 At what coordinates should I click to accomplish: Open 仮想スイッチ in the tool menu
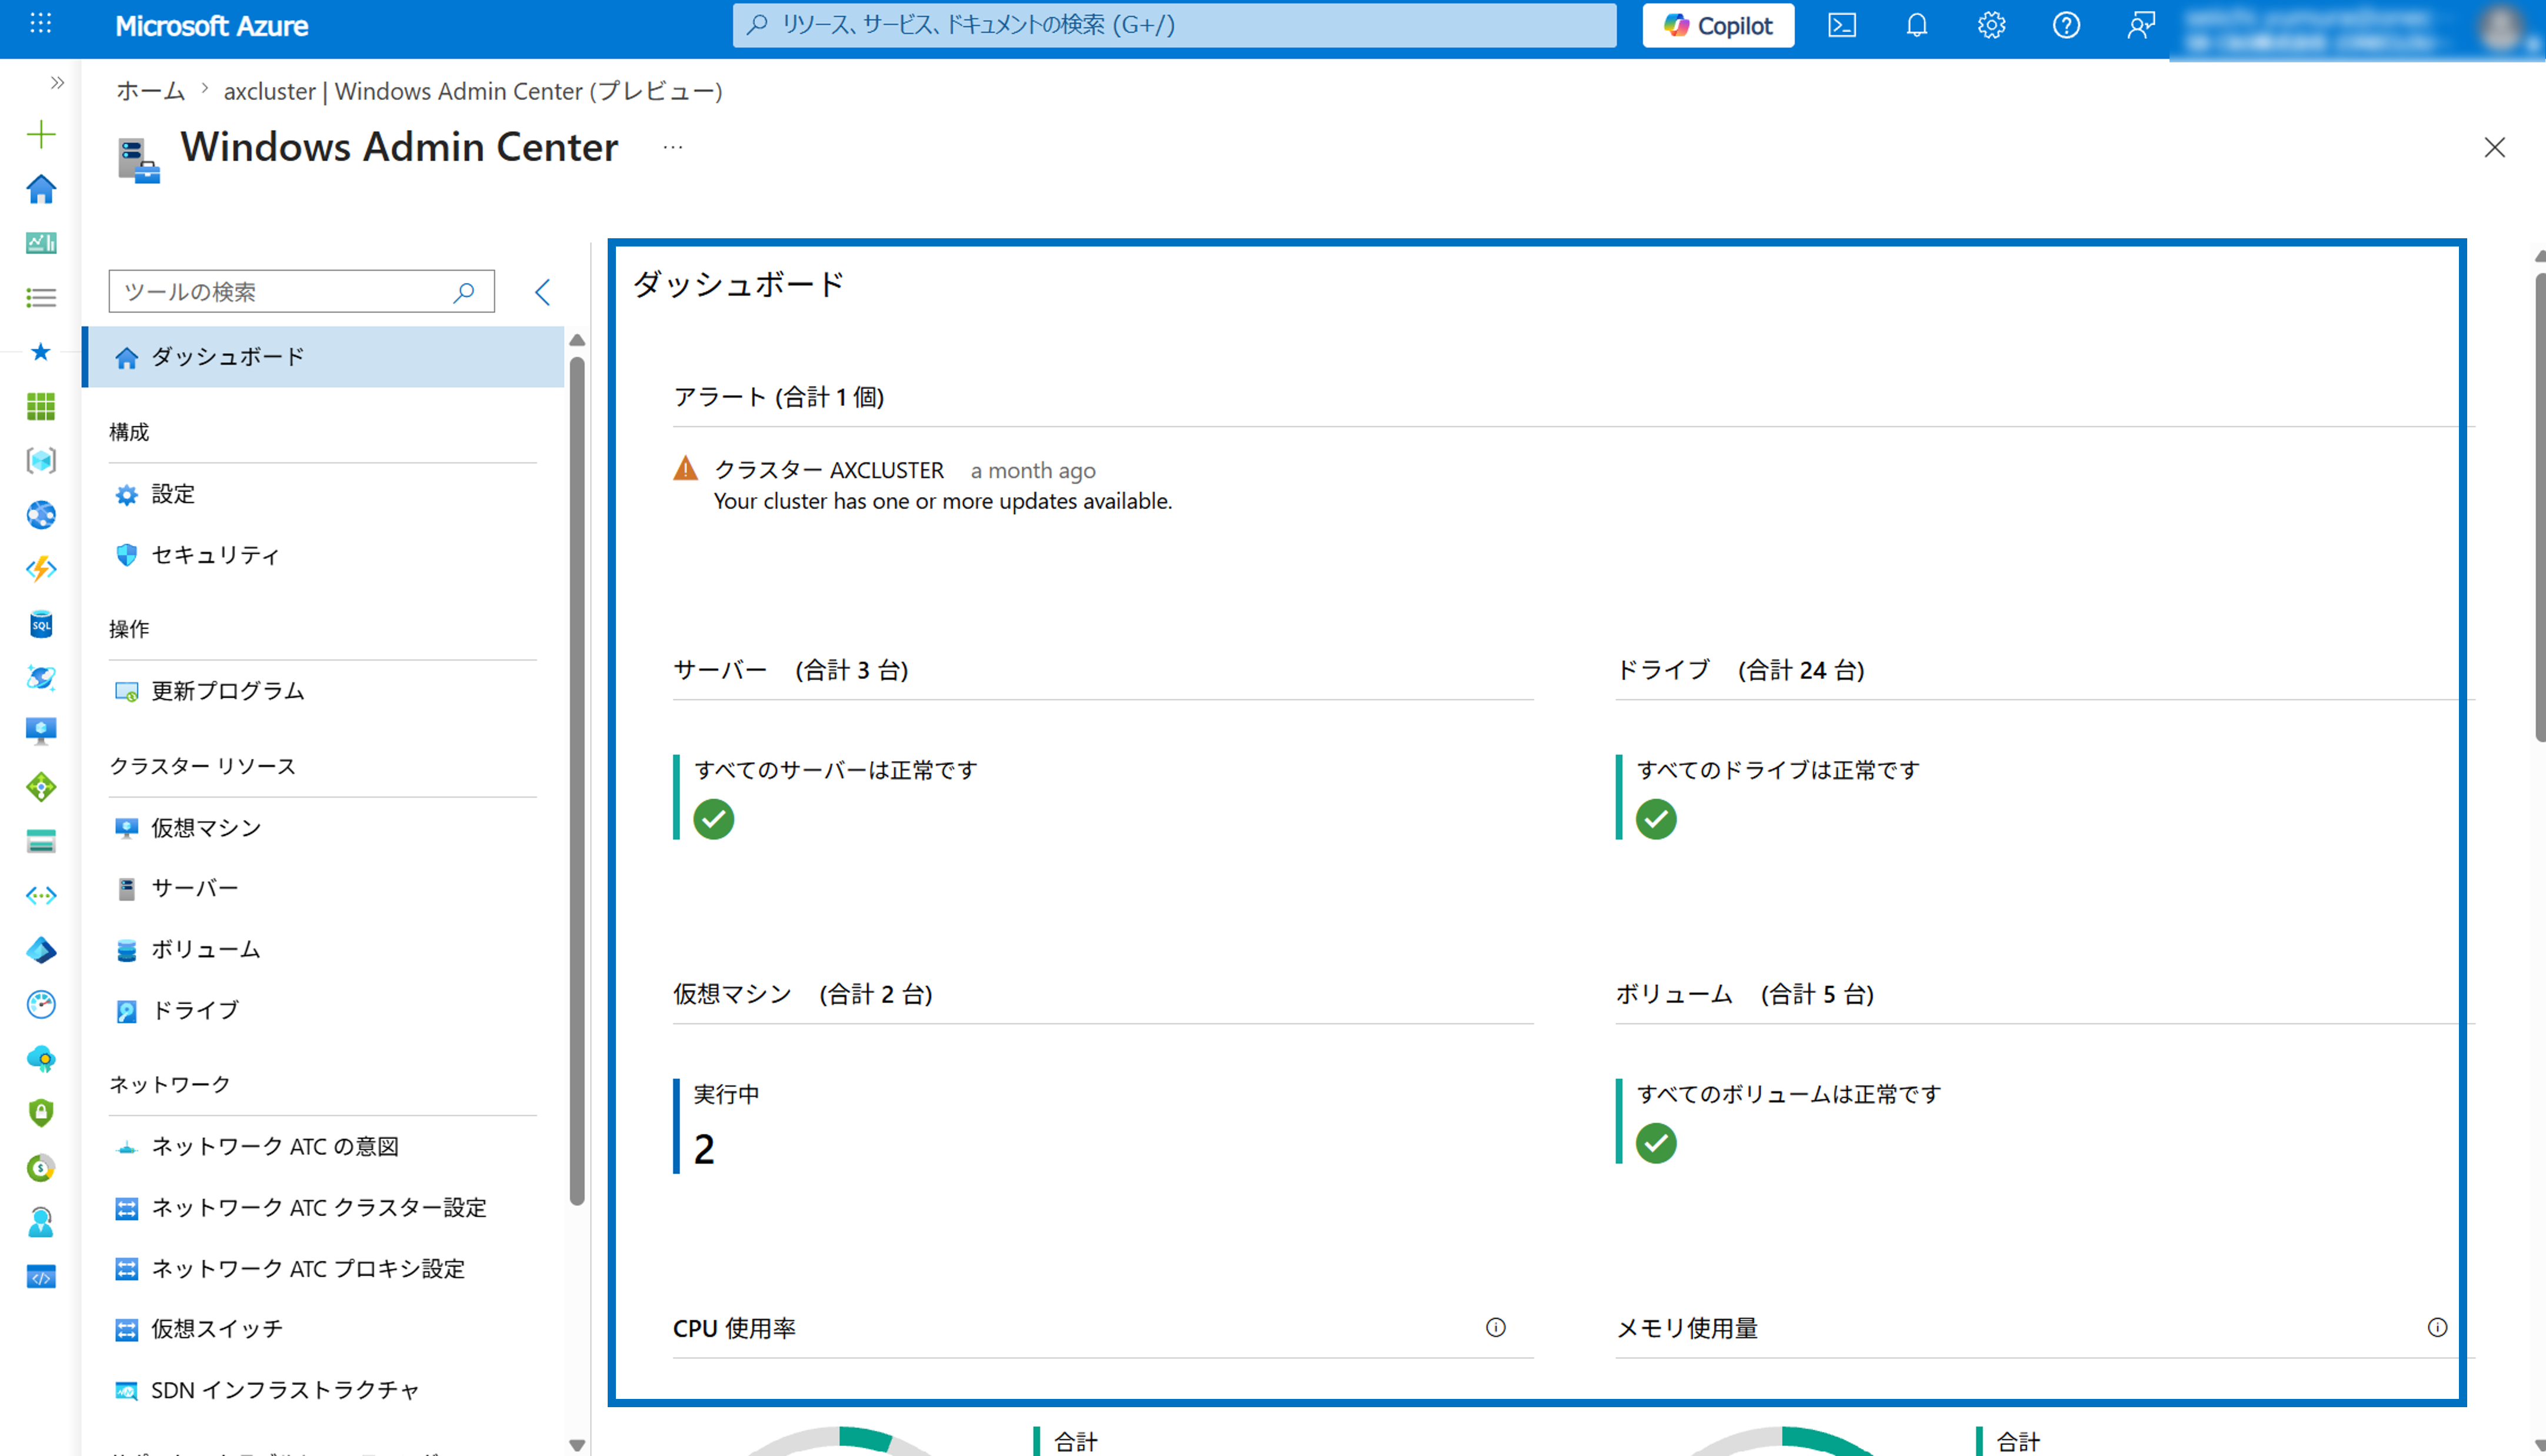pyautogui.click(x=323, y=1329)
